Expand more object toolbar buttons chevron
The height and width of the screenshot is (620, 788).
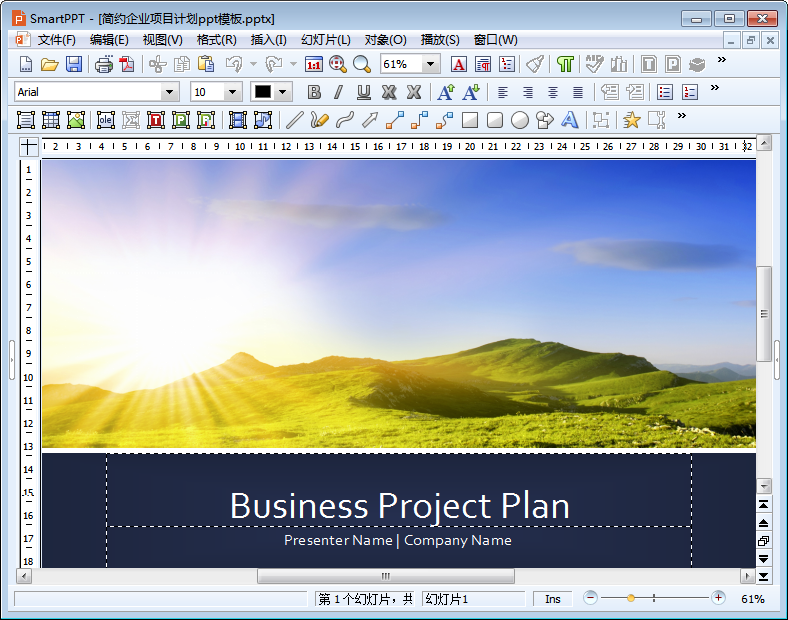681,116
